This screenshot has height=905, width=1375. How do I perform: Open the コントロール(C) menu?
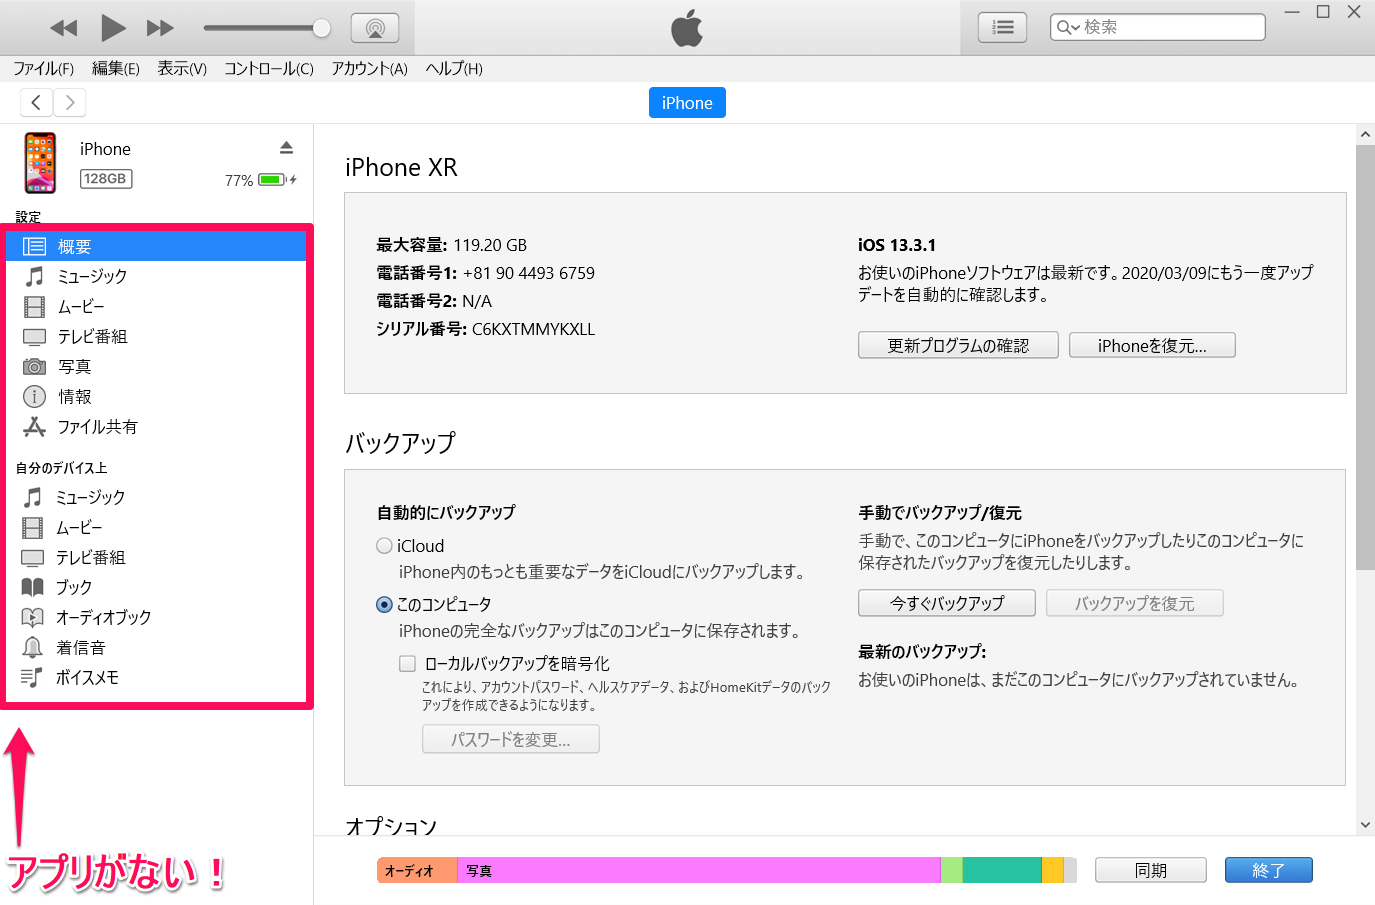click(268, 69)
